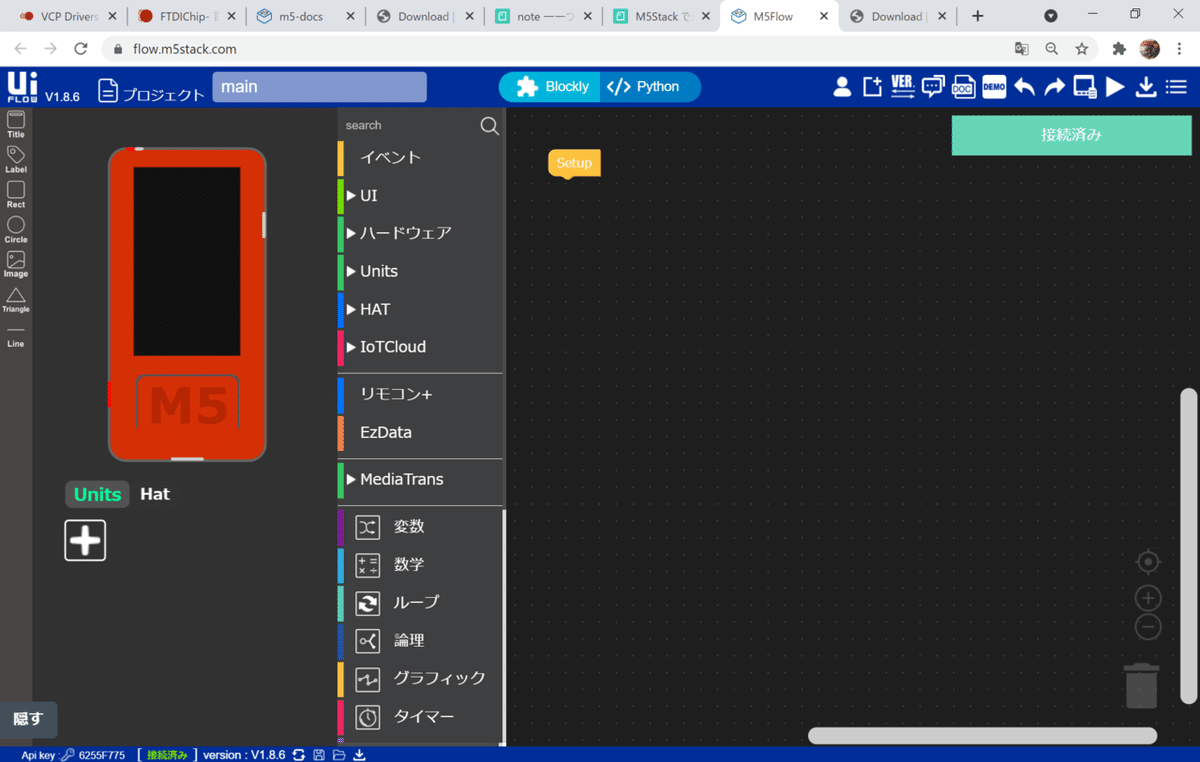Run the program with play icon
The height and width of the screenshot is (762, 1200).
click(1115, 87)
